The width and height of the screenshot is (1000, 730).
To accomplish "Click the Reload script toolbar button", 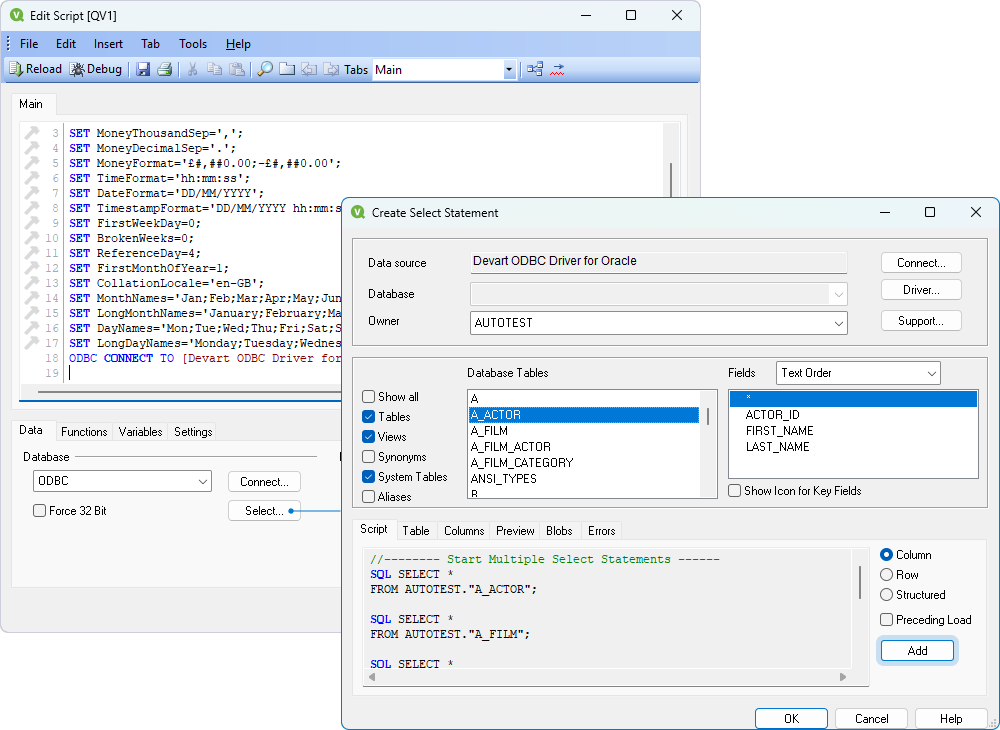I will (36, 70).
